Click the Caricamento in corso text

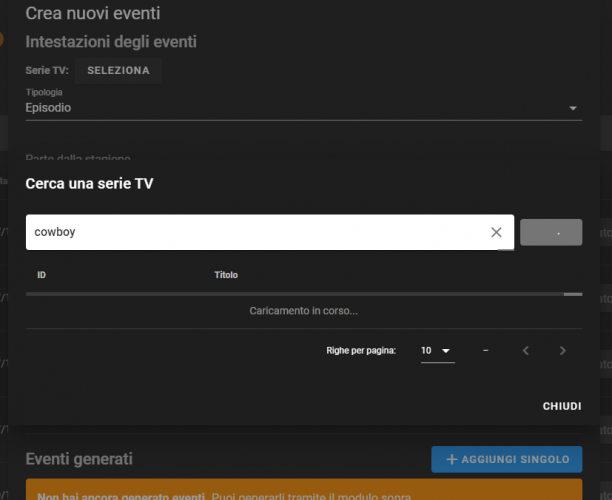(x=304, y=311)
